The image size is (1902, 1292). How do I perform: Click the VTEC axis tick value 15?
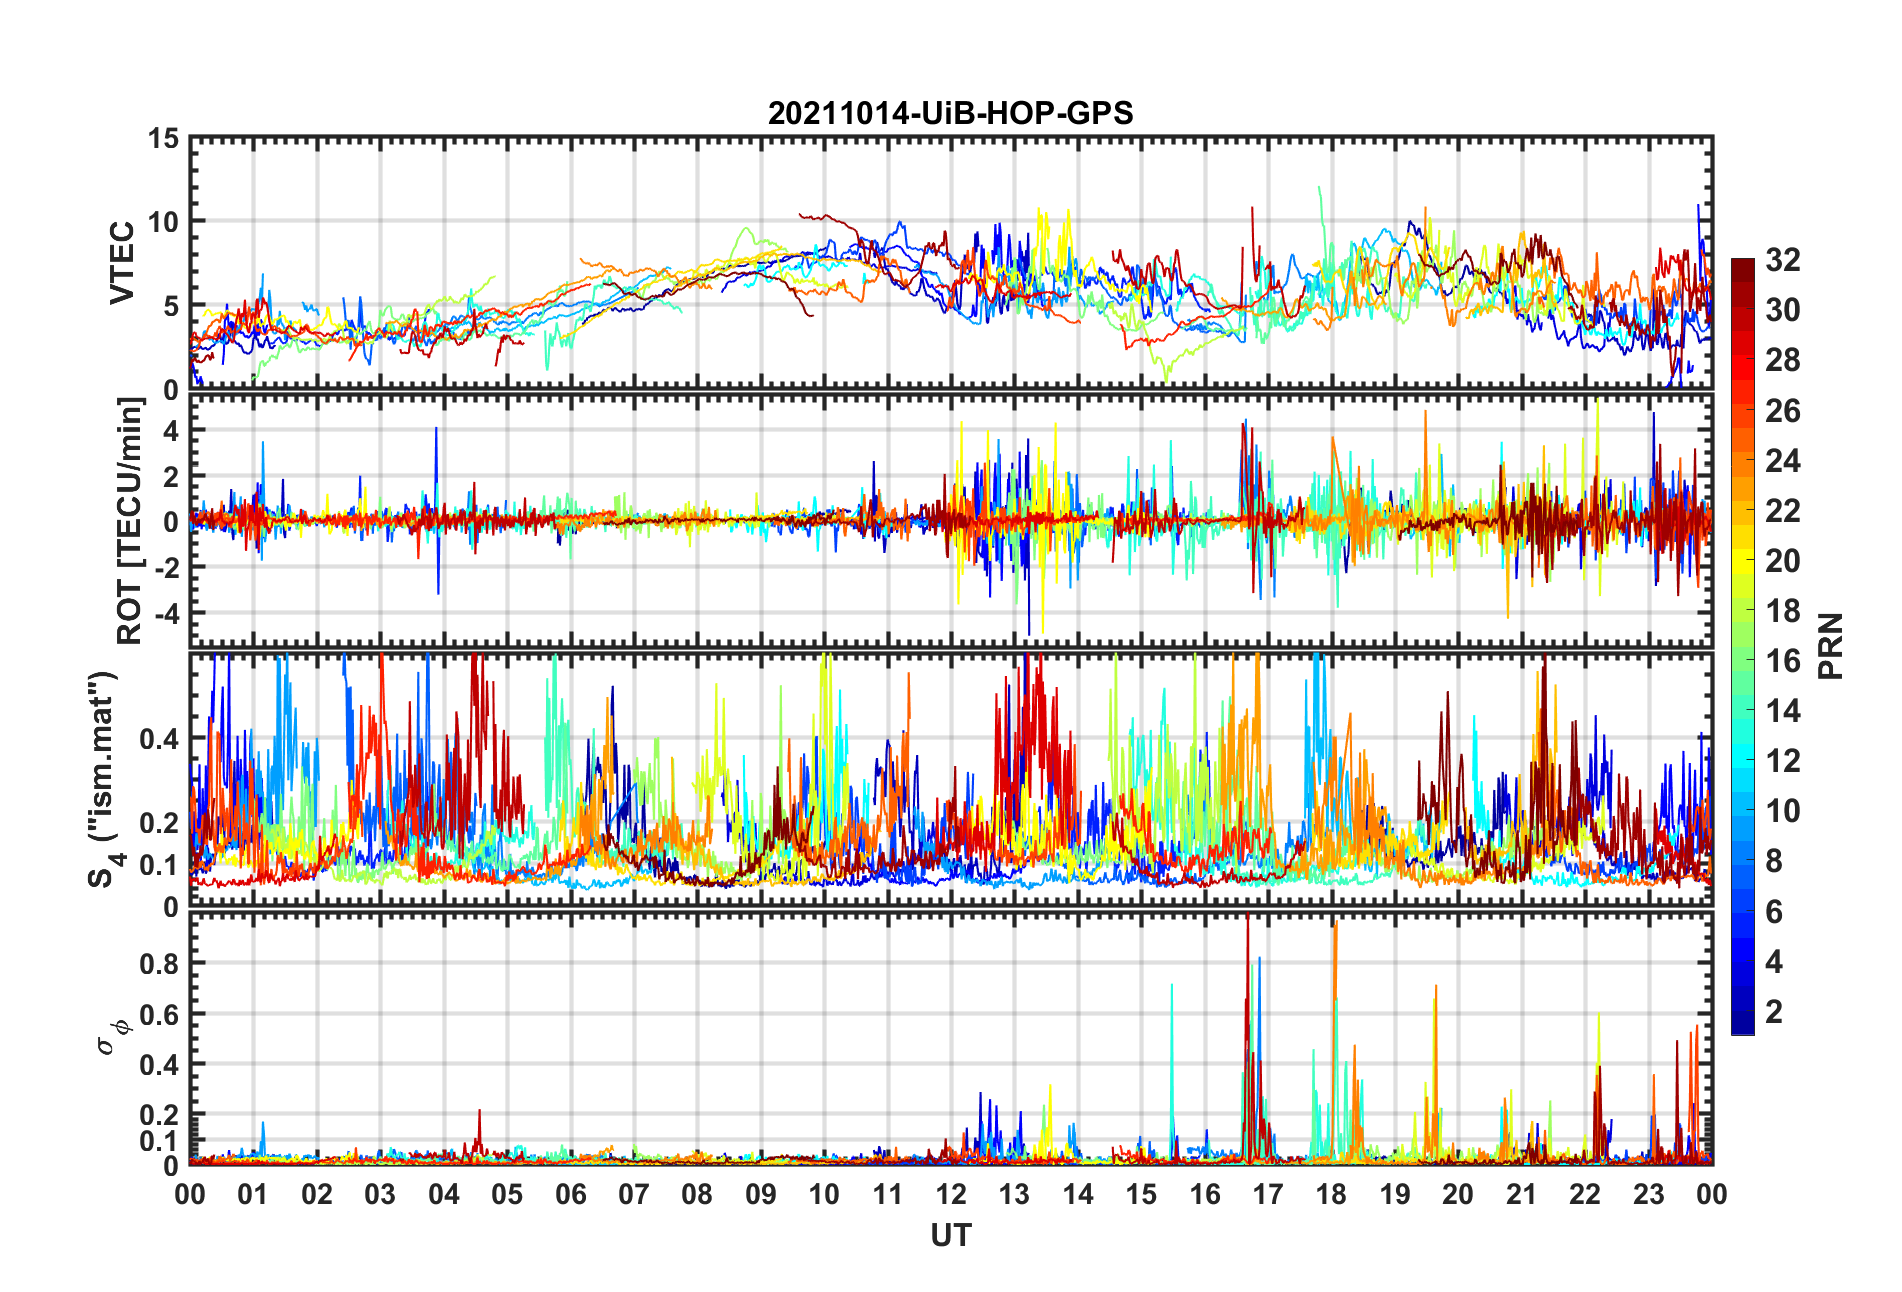point(163,139)
